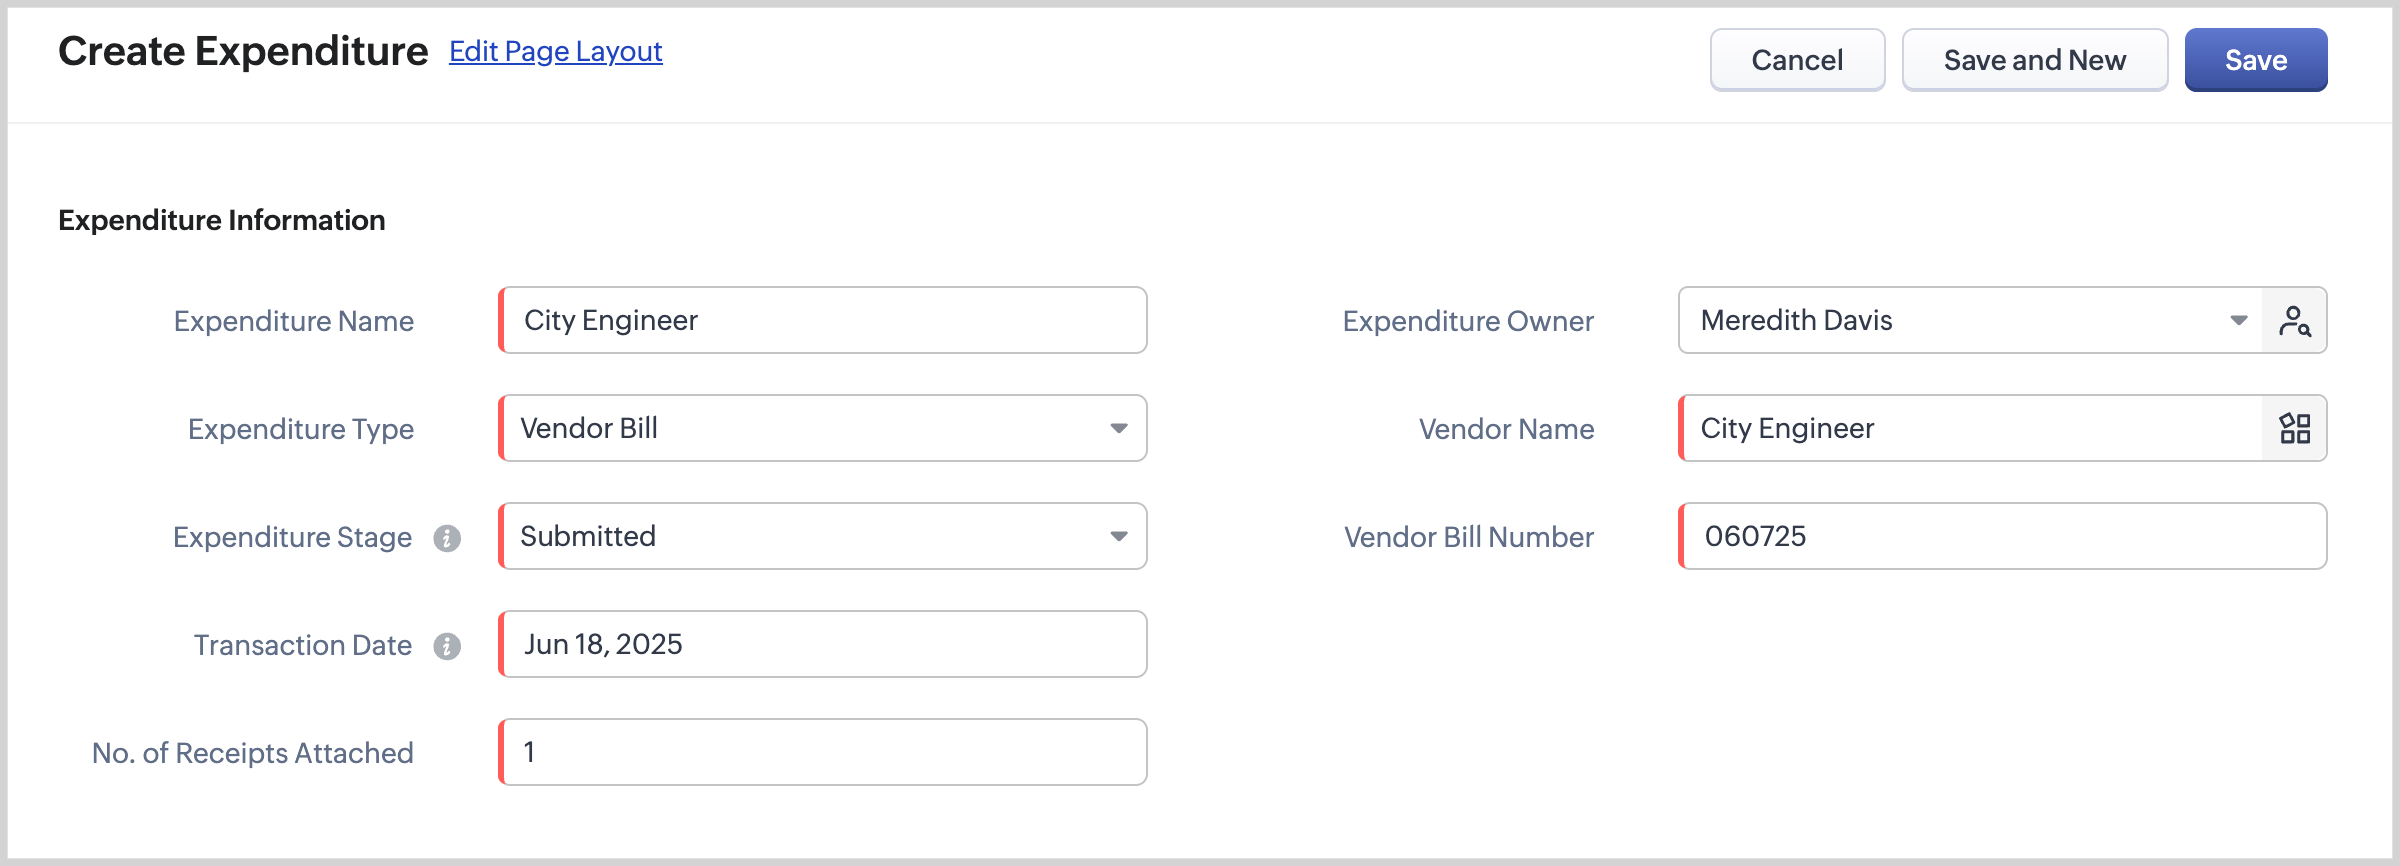Screen dimensions: 2400x866
Task: Click the No. of Receipts Attached field
Action: pos(822,753)
